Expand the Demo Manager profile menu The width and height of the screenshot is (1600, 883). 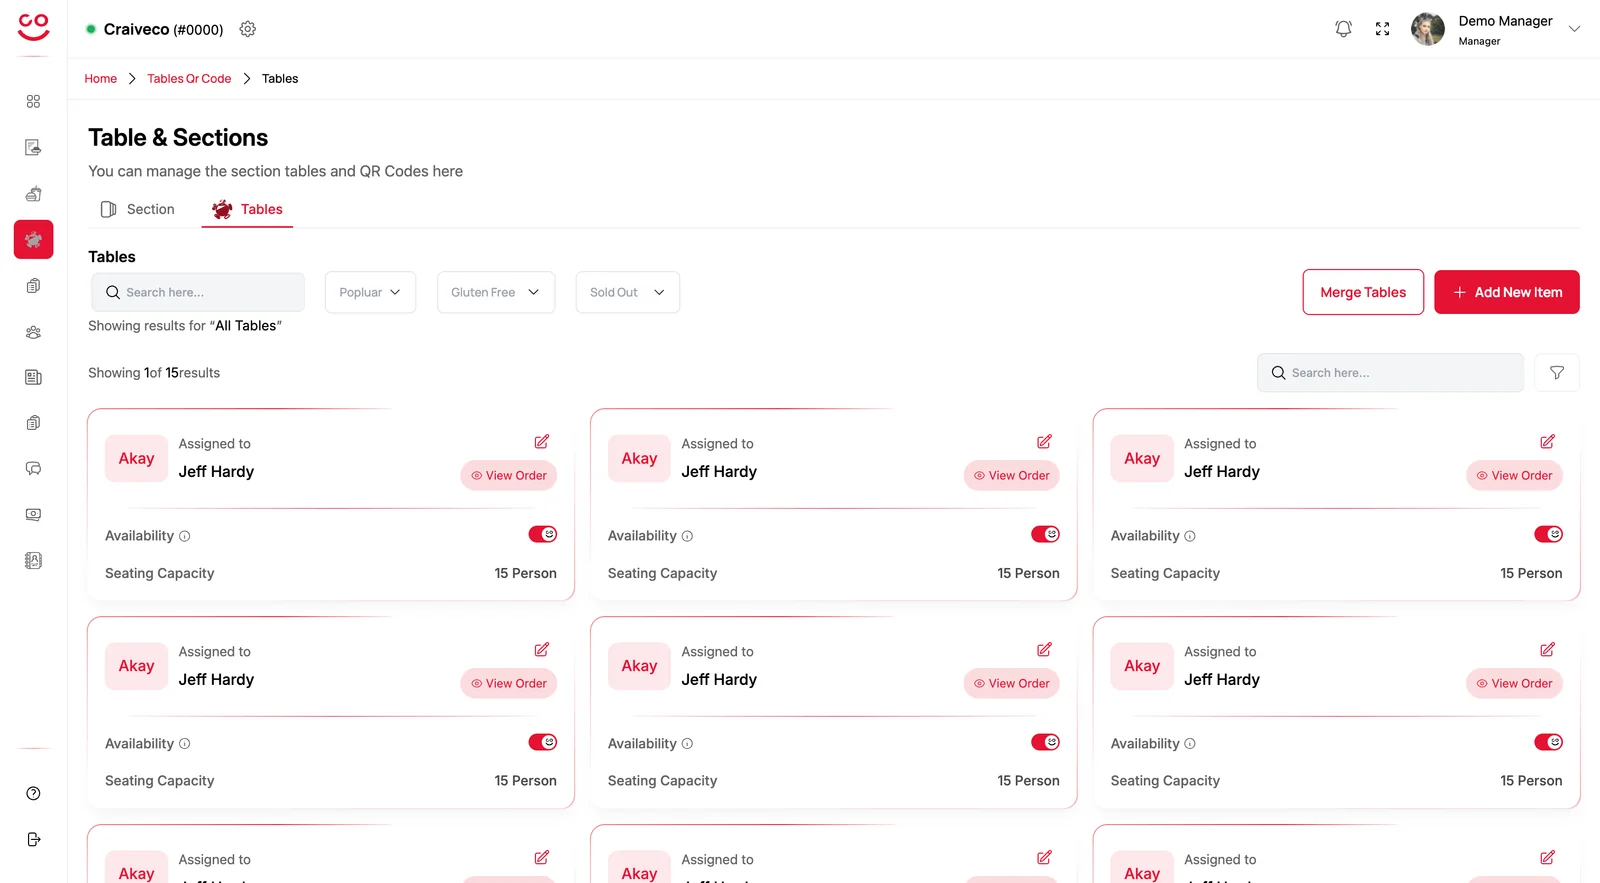pyautogui.click(x=1574, y=29)
